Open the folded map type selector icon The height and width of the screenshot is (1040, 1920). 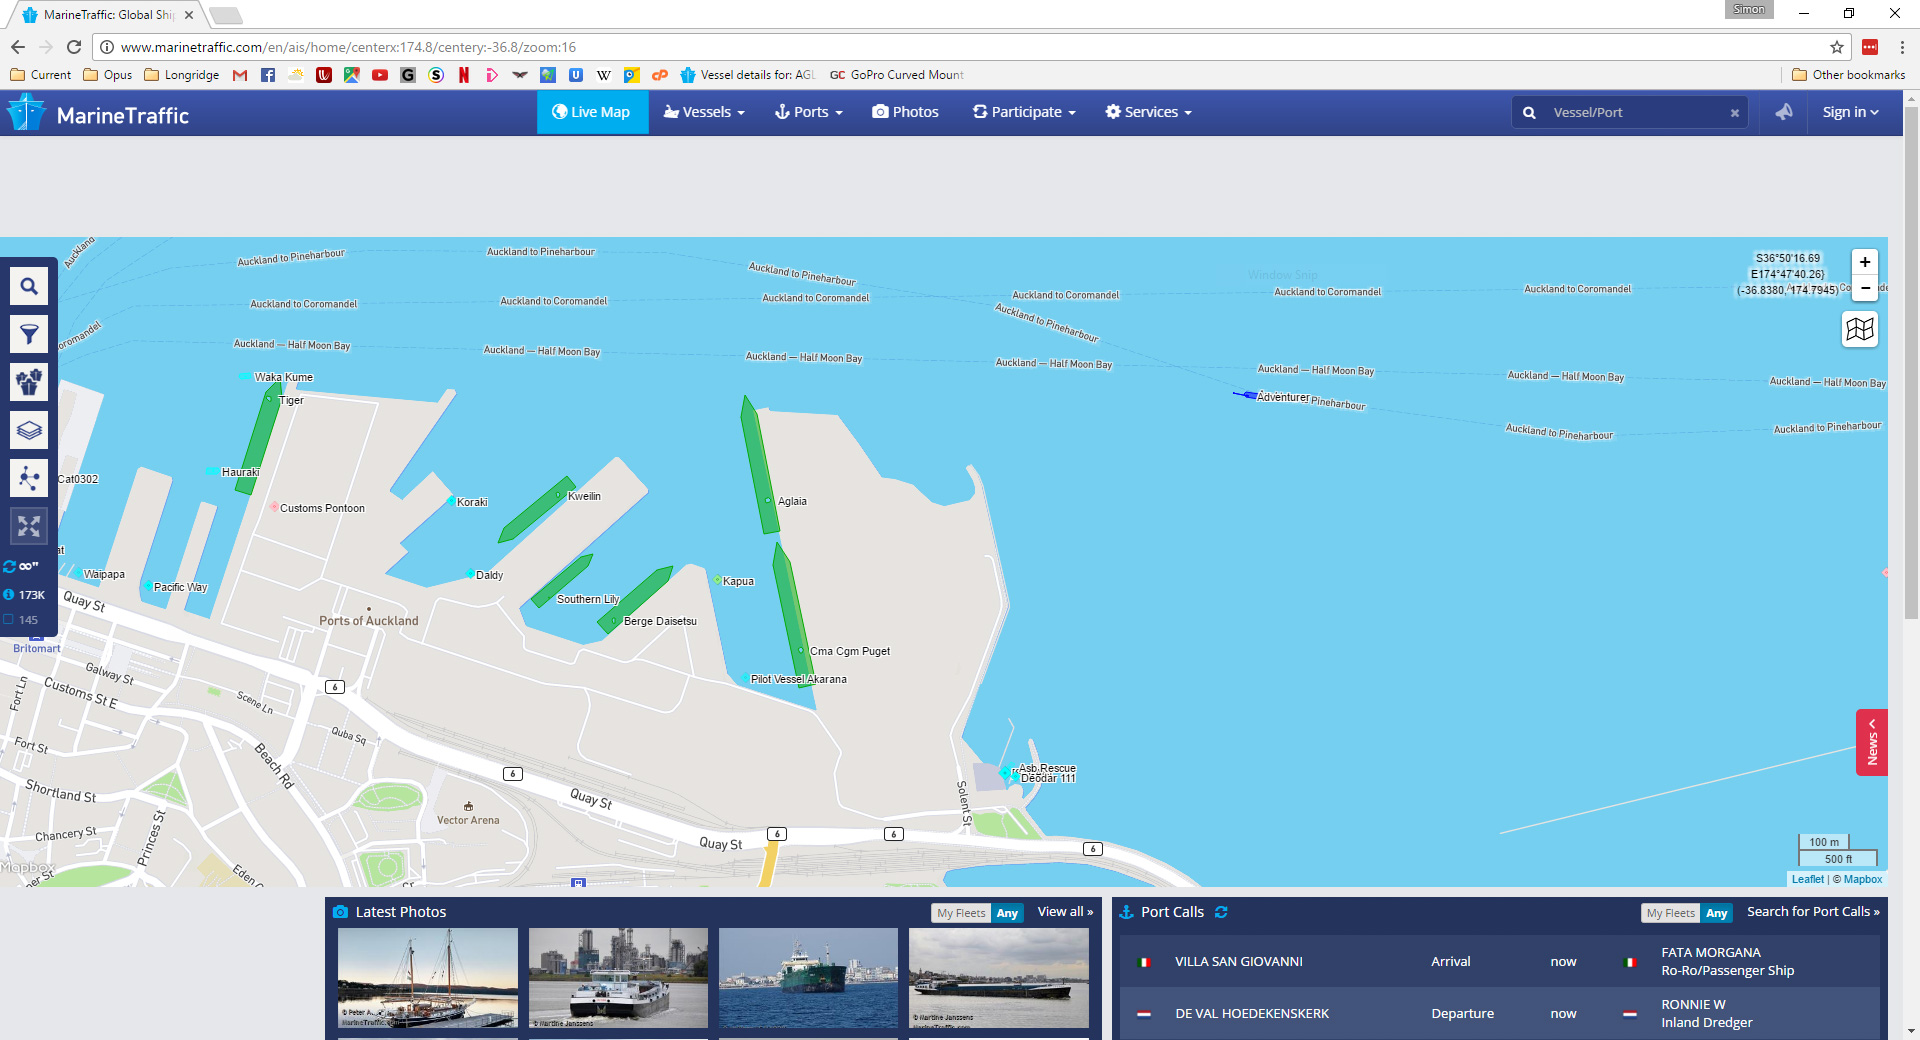[1859, 329]
